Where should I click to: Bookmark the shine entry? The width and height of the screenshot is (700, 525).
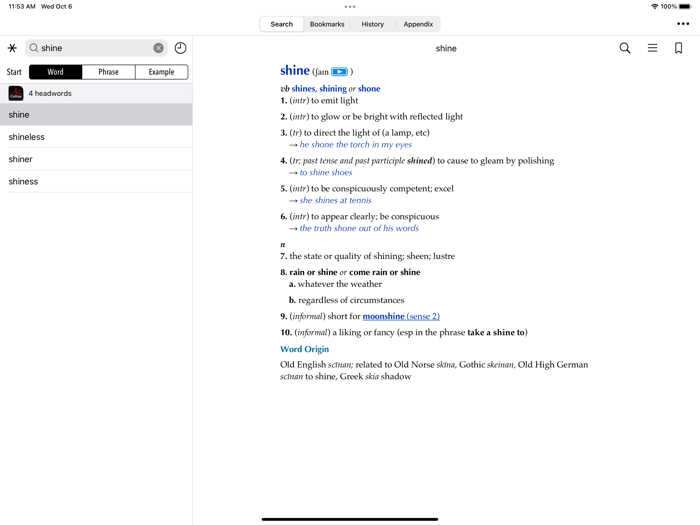click(679, 48)
